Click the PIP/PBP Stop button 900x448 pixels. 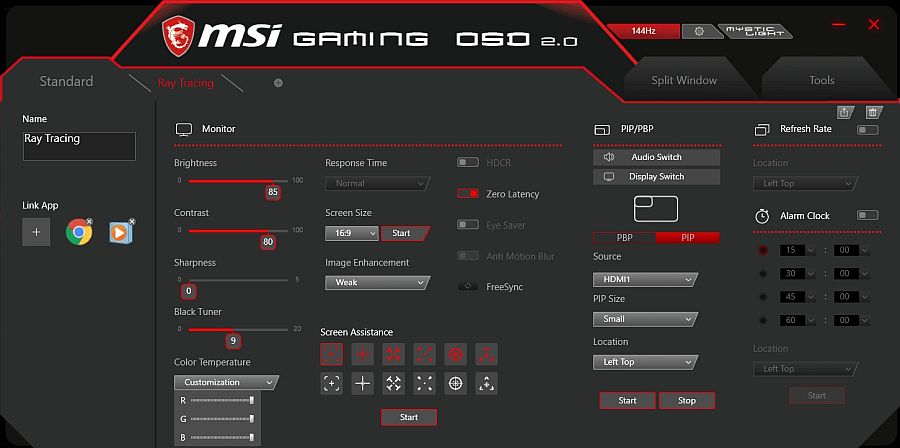(687, 400)
